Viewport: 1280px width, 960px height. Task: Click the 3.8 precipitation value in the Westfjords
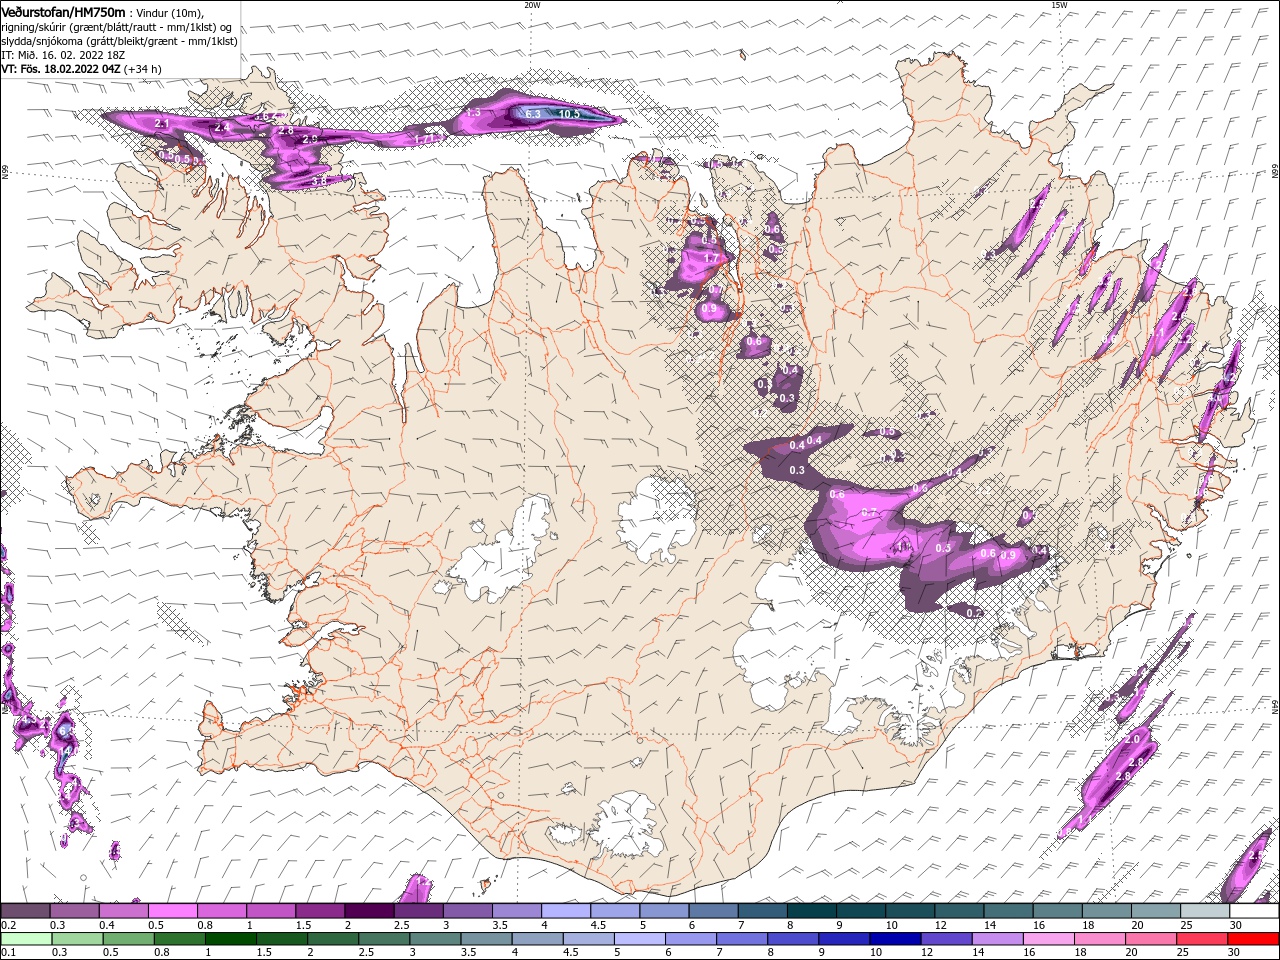click(x=319, y=181)
